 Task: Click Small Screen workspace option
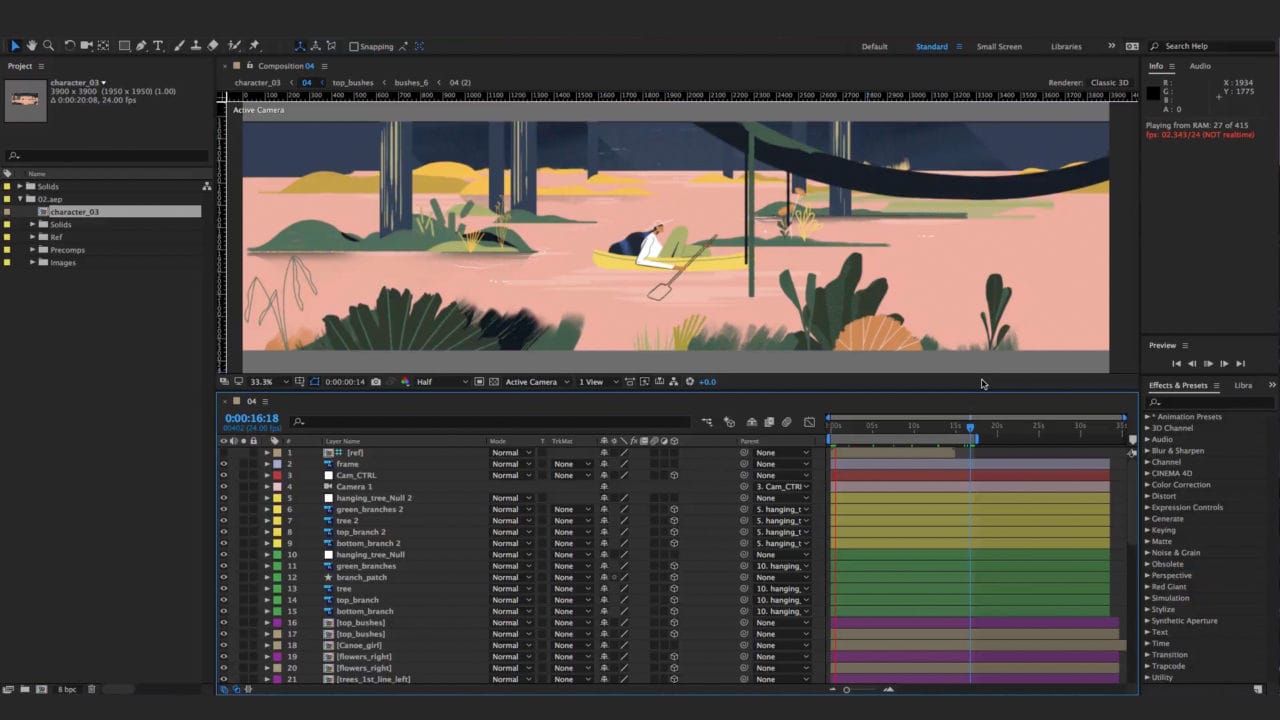[x=999, y=46]
